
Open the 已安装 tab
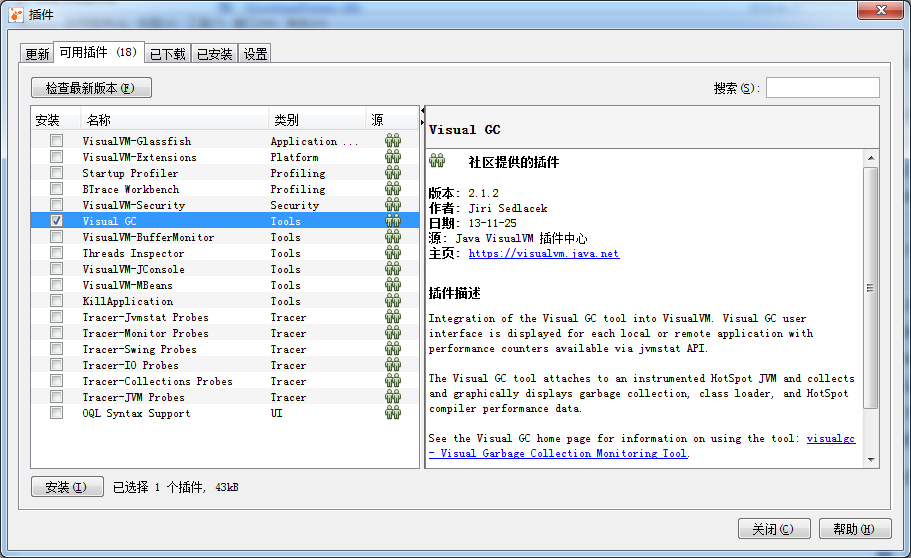click(x=214, y=53)
